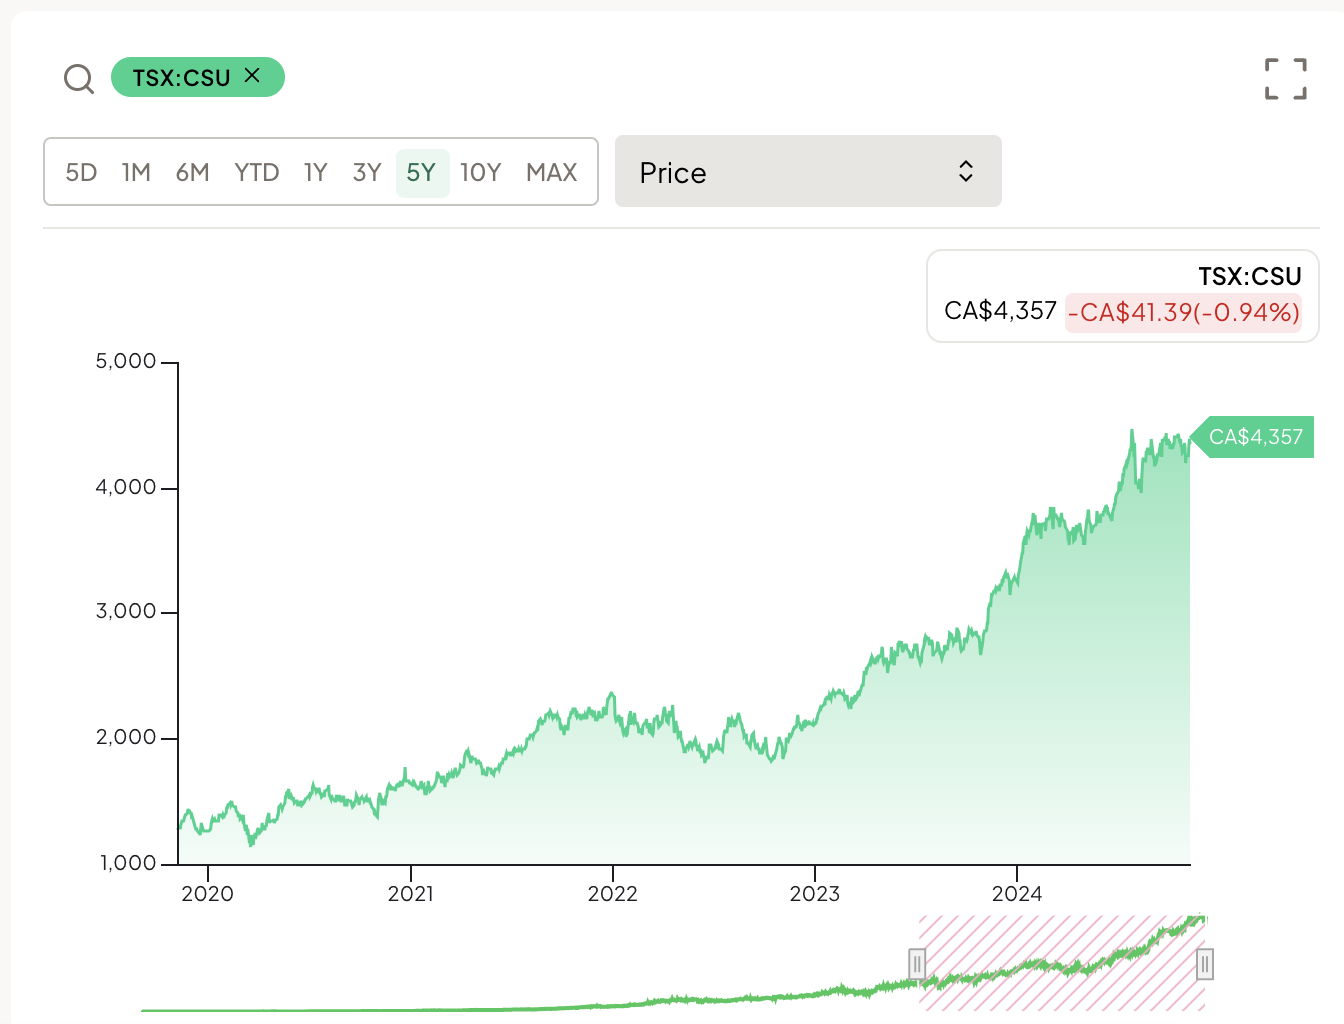Select the 1M time range
The image size is (1344, 1024).
[x=136, y=173]
